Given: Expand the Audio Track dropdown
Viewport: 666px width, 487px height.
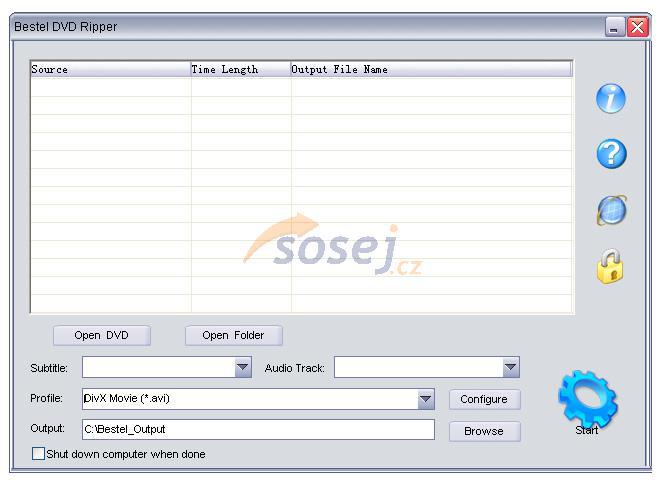Looking at the screenshot, I should pyautogui.click(x=511, y=367).
